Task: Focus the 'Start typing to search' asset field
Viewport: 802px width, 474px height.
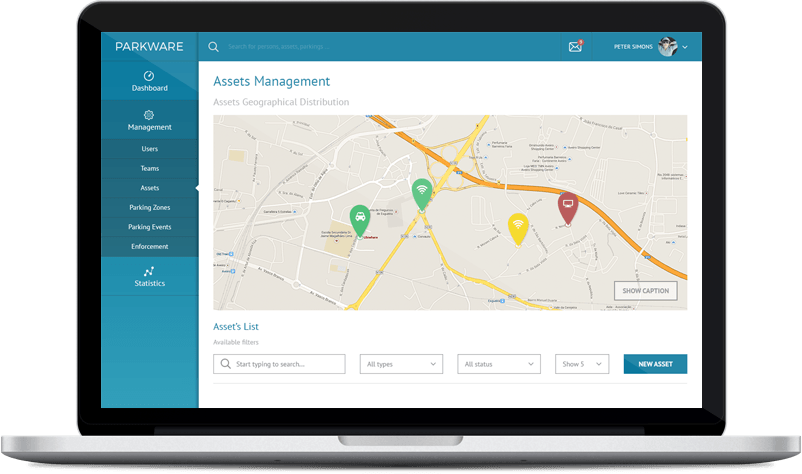Action: point(279,364)
